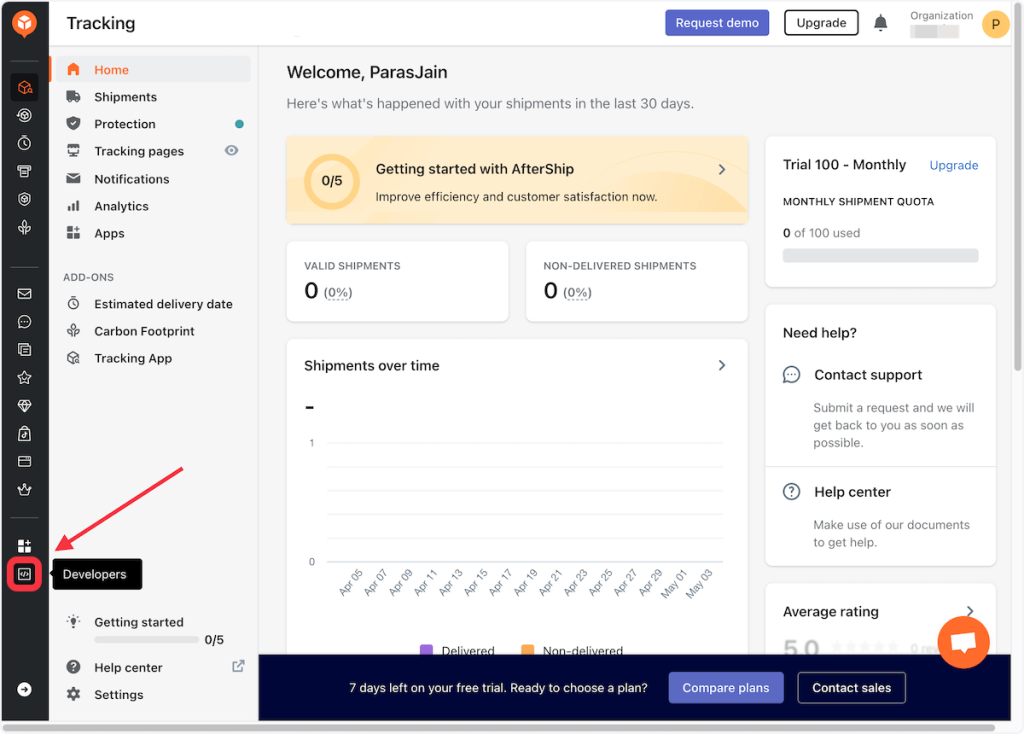The width and height of the screenshot is (1024, 734).
Task: Expand Shipments over time chevron
Action: pos(722,366)
